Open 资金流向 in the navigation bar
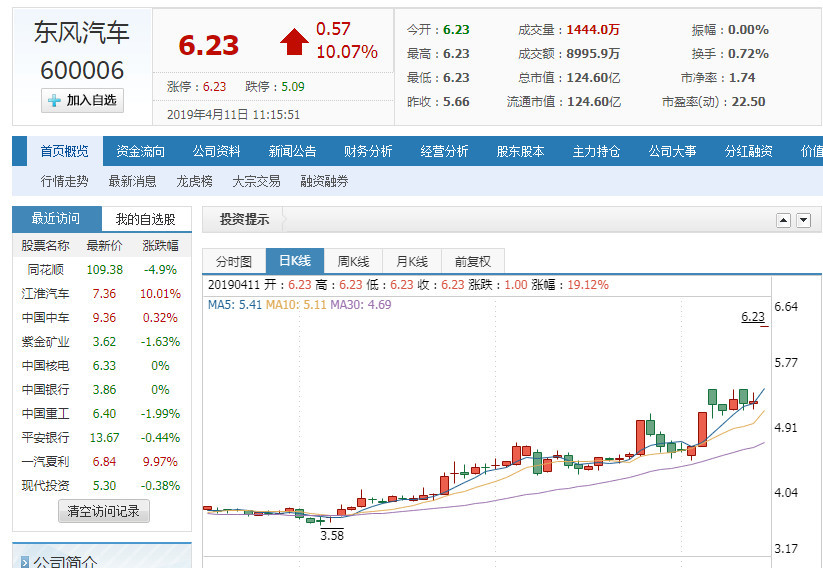This screenshot has height=568, width=823. pyautogui.click(x=140, y=151)
